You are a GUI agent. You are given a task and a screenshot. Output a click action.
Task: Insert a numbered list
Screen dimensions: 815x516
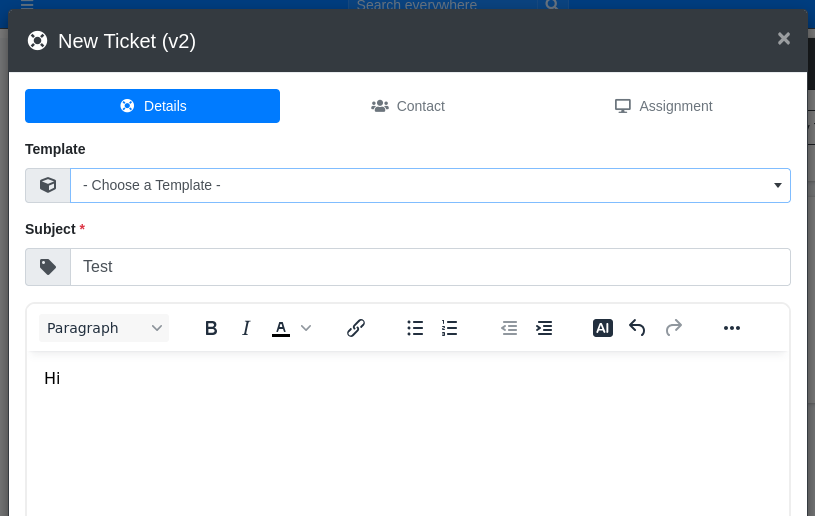[450, 328]
